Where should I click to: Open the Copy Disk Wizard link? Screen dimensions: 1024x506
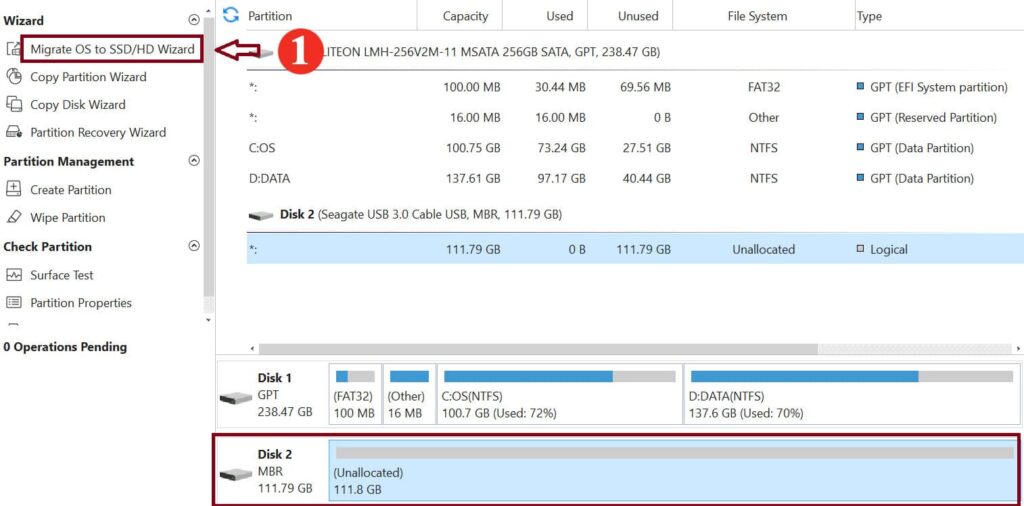coord(78,105)
